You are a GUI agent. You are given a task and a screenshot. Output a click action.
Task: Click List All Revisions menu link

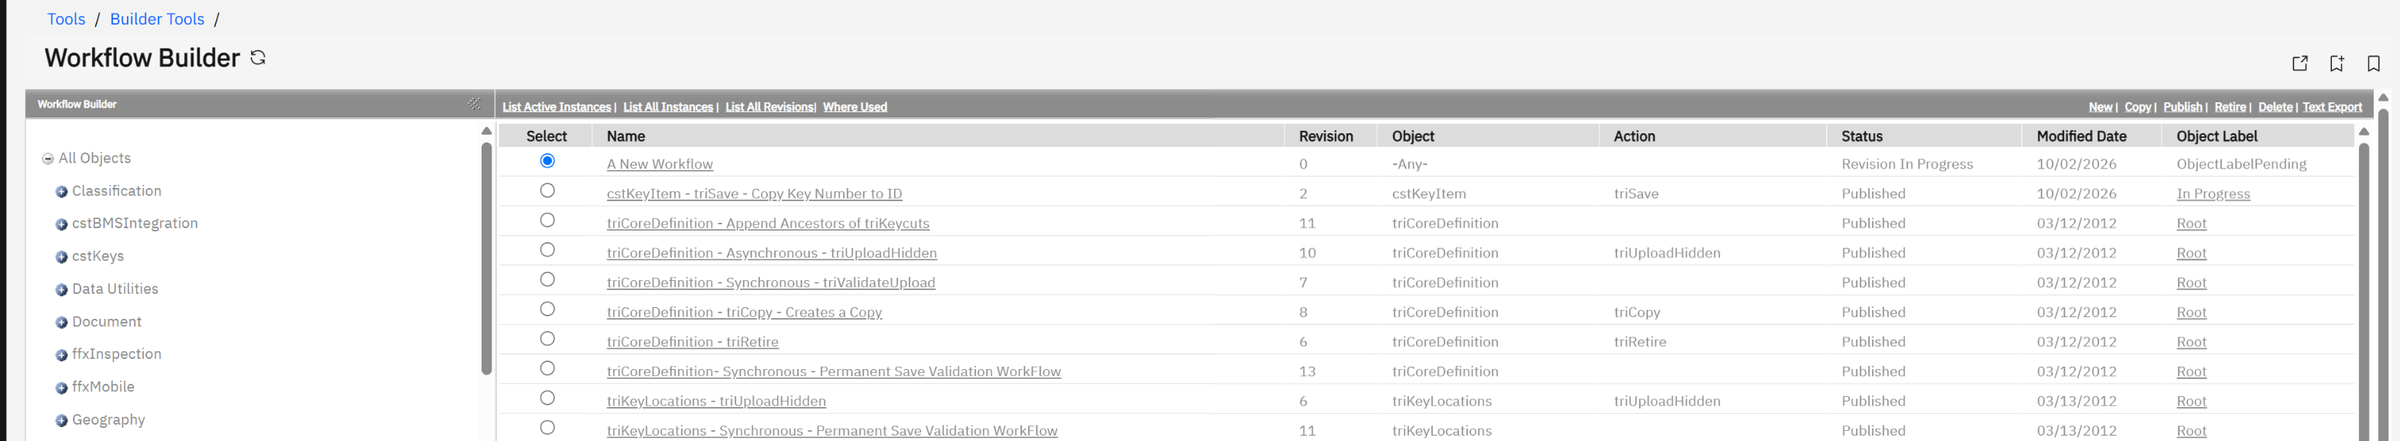tap(769, 107)
